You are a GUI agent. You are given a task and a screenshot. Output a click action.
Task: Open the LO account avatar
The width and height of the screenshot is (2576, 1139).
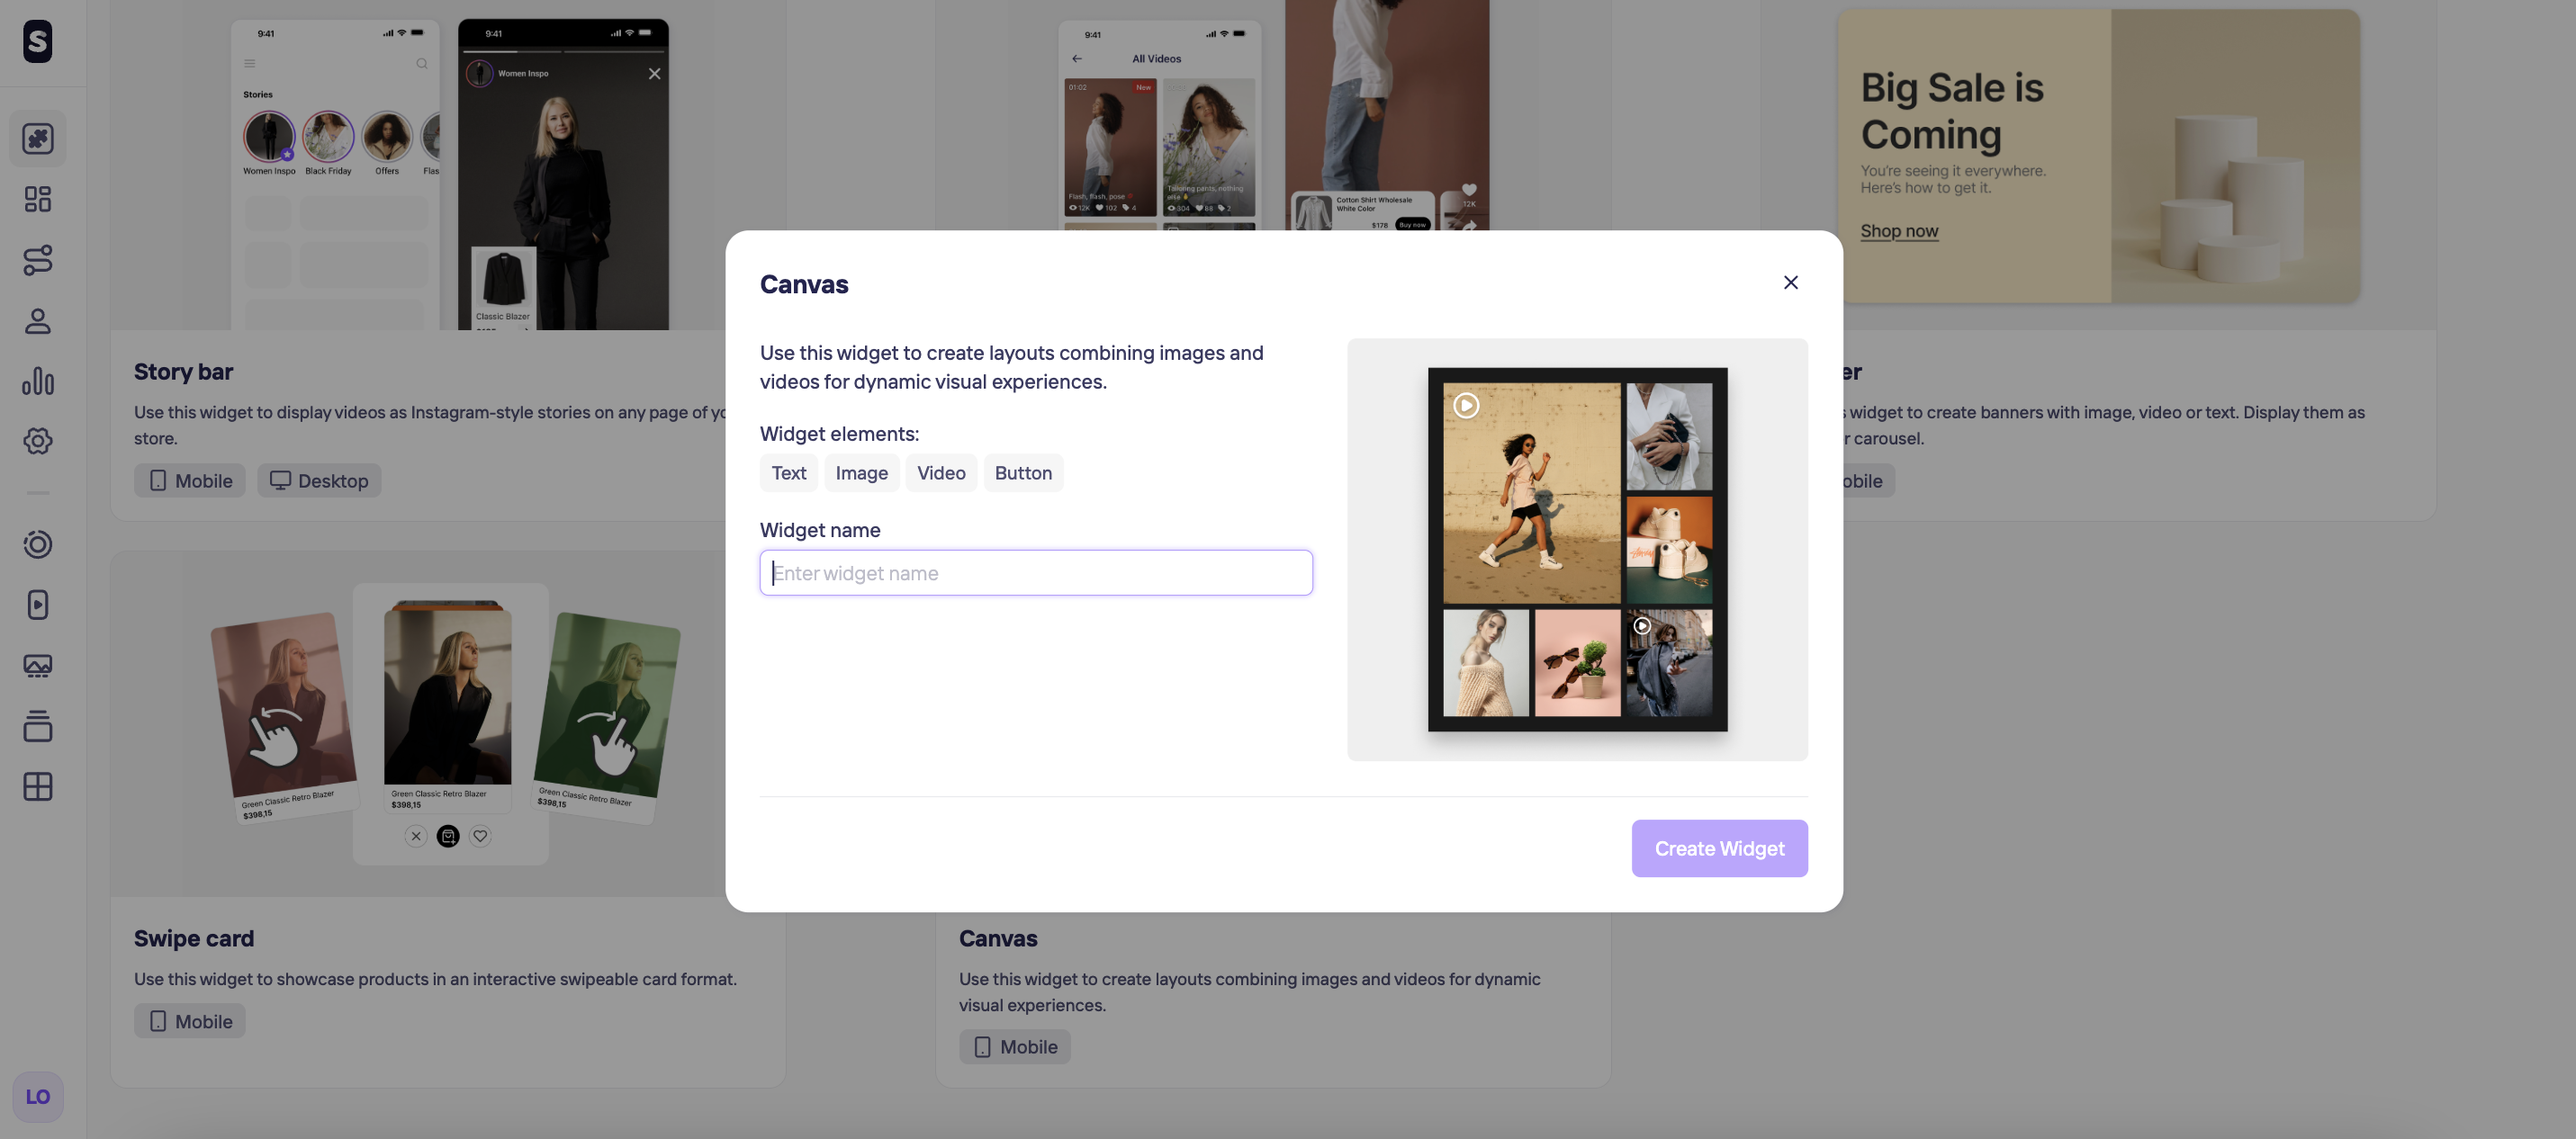(x=38, y=1097)
